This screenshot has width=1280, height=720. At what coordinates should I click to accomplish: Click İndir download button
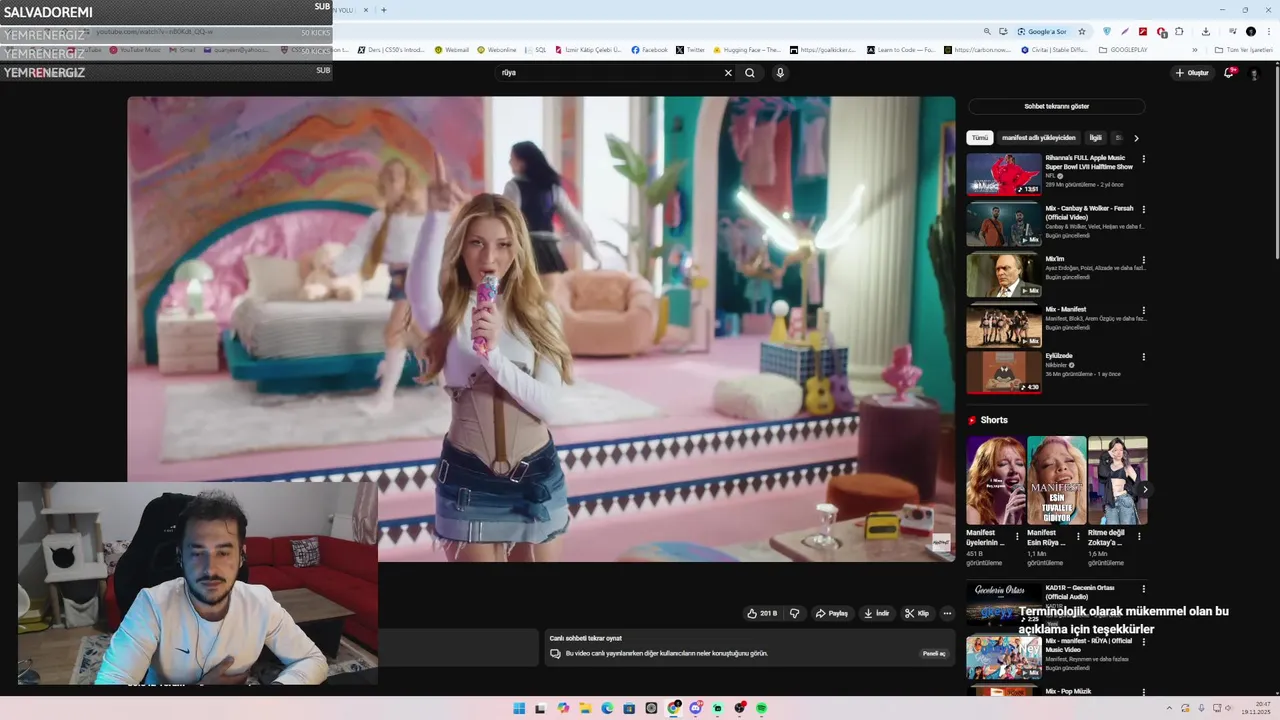[877, 613]
